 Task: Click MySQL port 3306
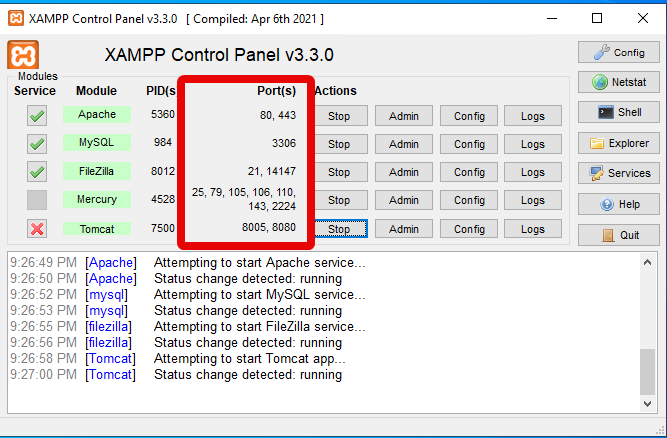pyautogui.click(x=284, y=143)
